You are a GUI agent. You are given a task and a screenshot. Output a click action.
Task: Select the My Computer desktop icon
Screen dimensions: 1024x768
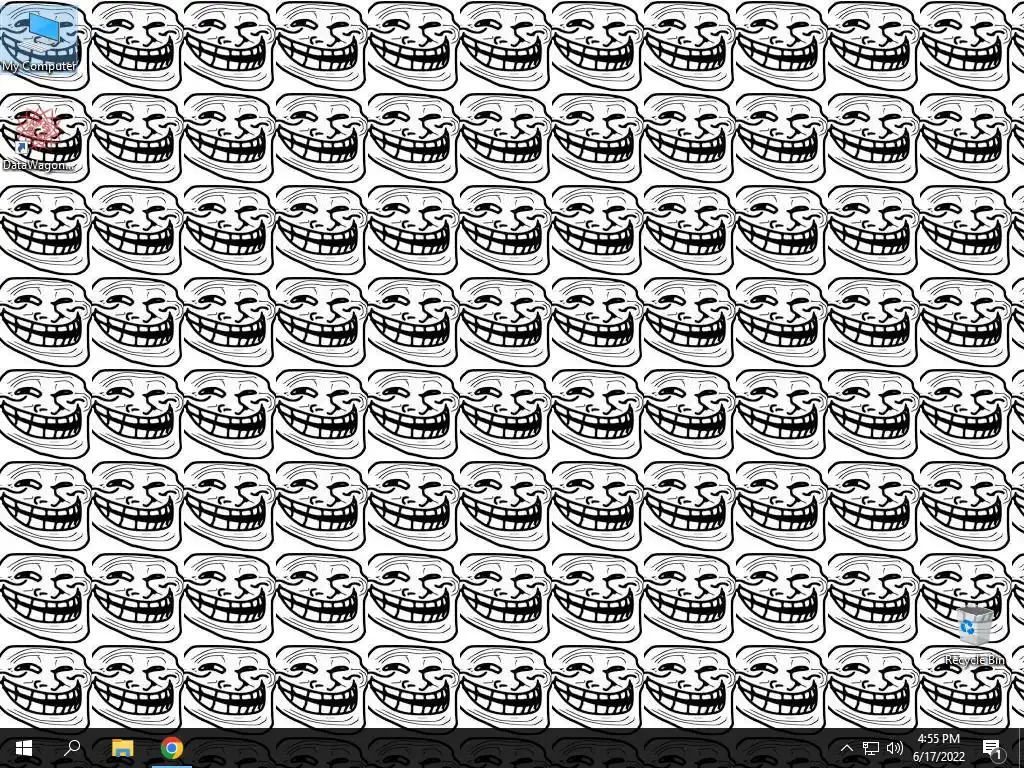(39, 39)
